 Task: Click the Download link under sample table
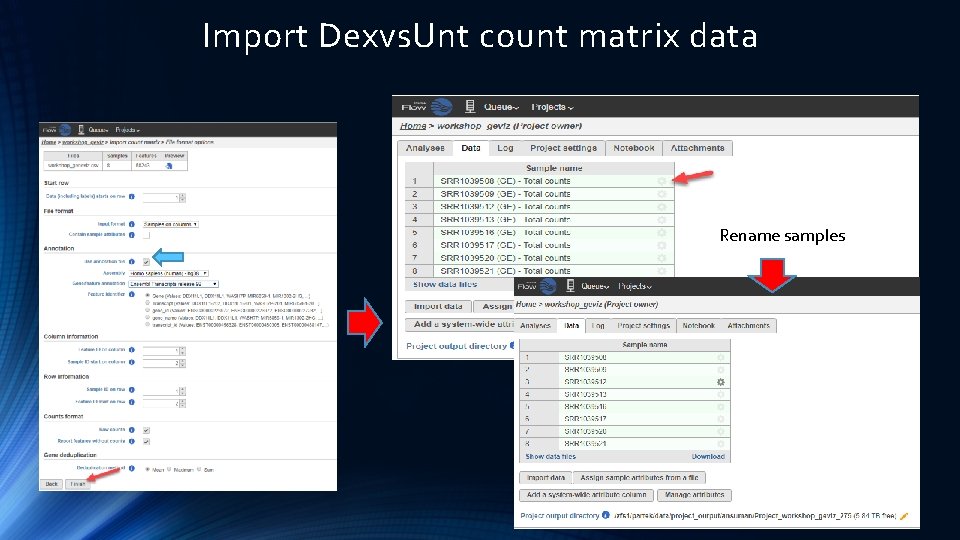pos(708,457)
